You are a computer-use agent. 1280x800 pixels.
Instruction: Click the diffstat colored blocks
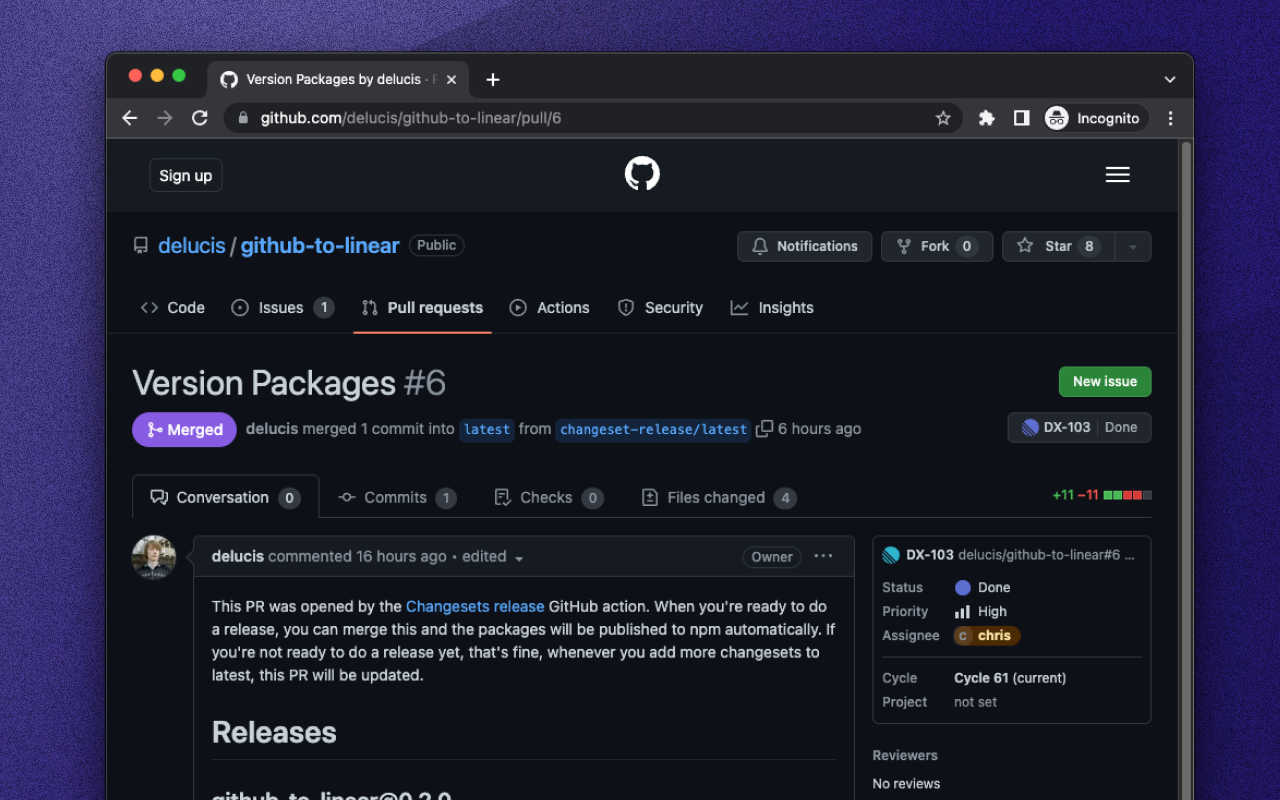click(x=1127, y=495)
